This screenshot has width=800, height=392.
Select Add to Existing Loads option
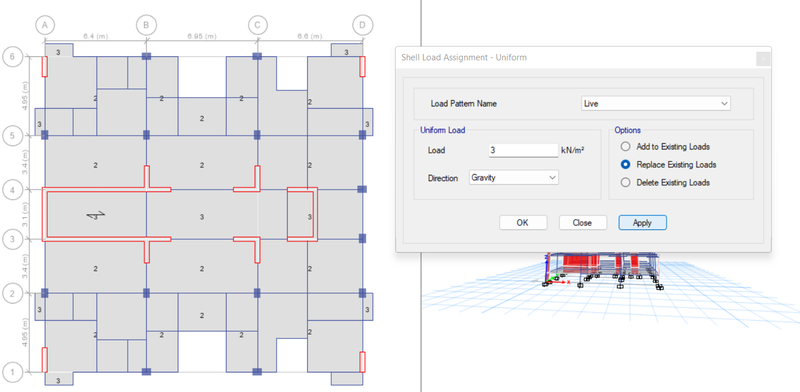click(x=626, y=146)
